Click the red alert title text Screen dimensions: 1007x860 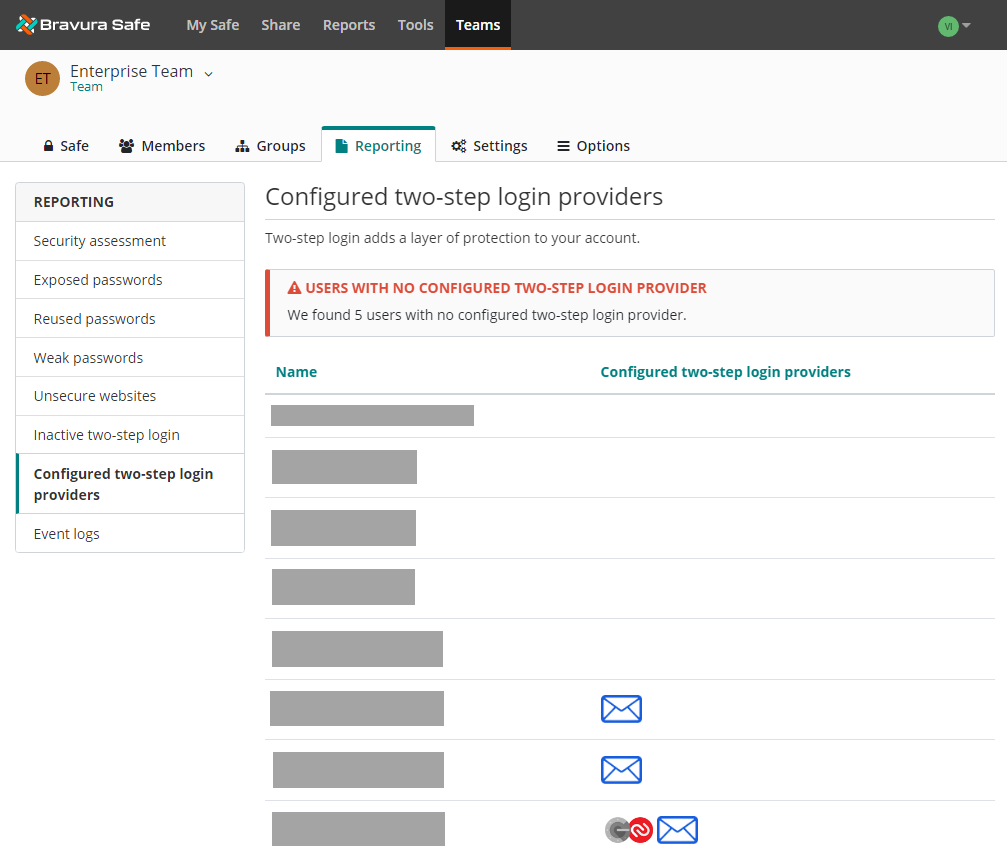[x=506, y=288]
